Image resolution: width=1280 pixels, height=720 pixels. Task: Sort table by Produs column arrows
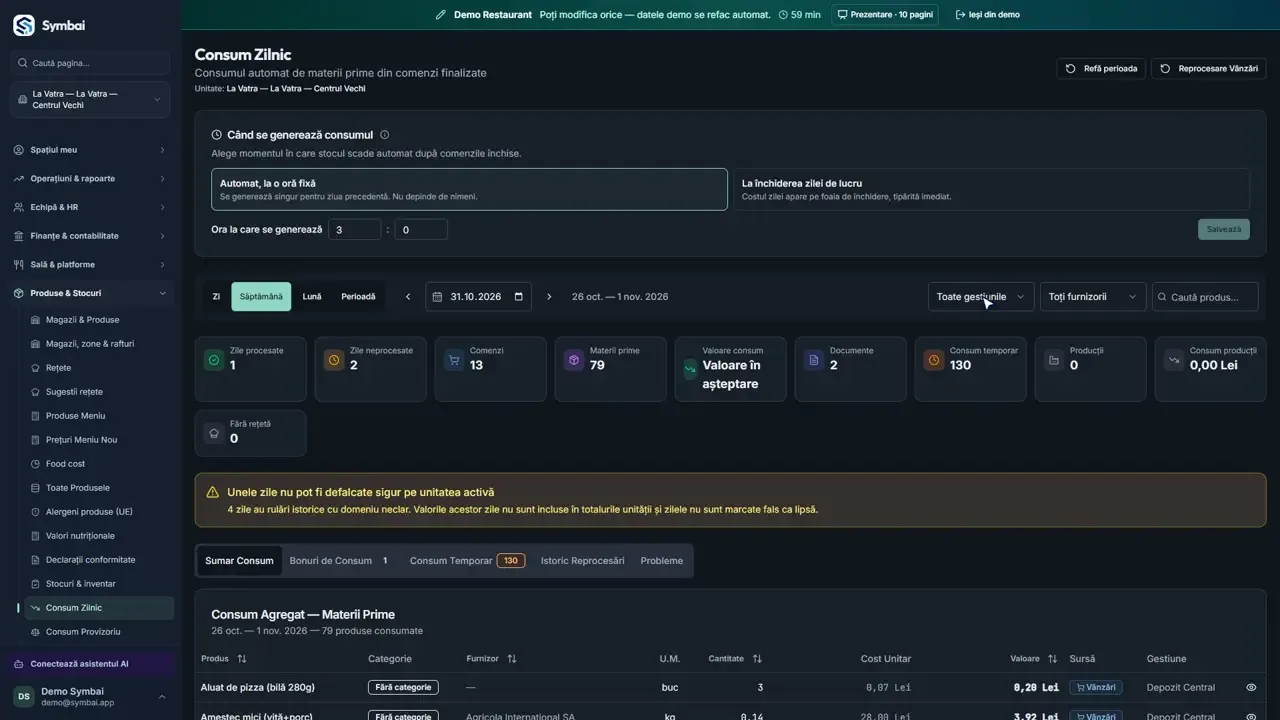click(x=242, y=659)
